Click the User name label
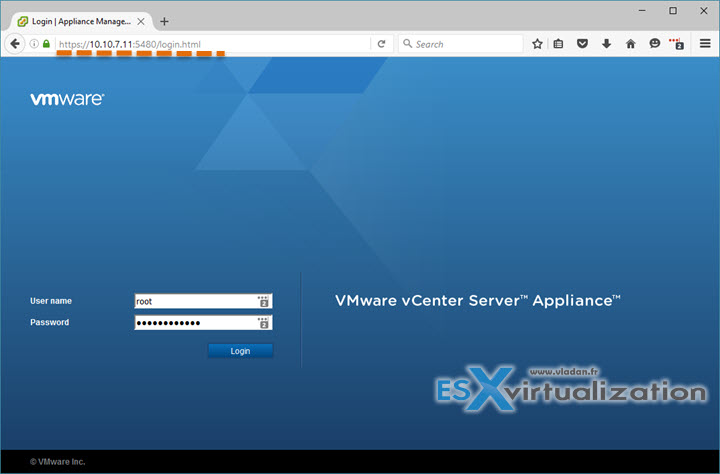 point(51,301)
